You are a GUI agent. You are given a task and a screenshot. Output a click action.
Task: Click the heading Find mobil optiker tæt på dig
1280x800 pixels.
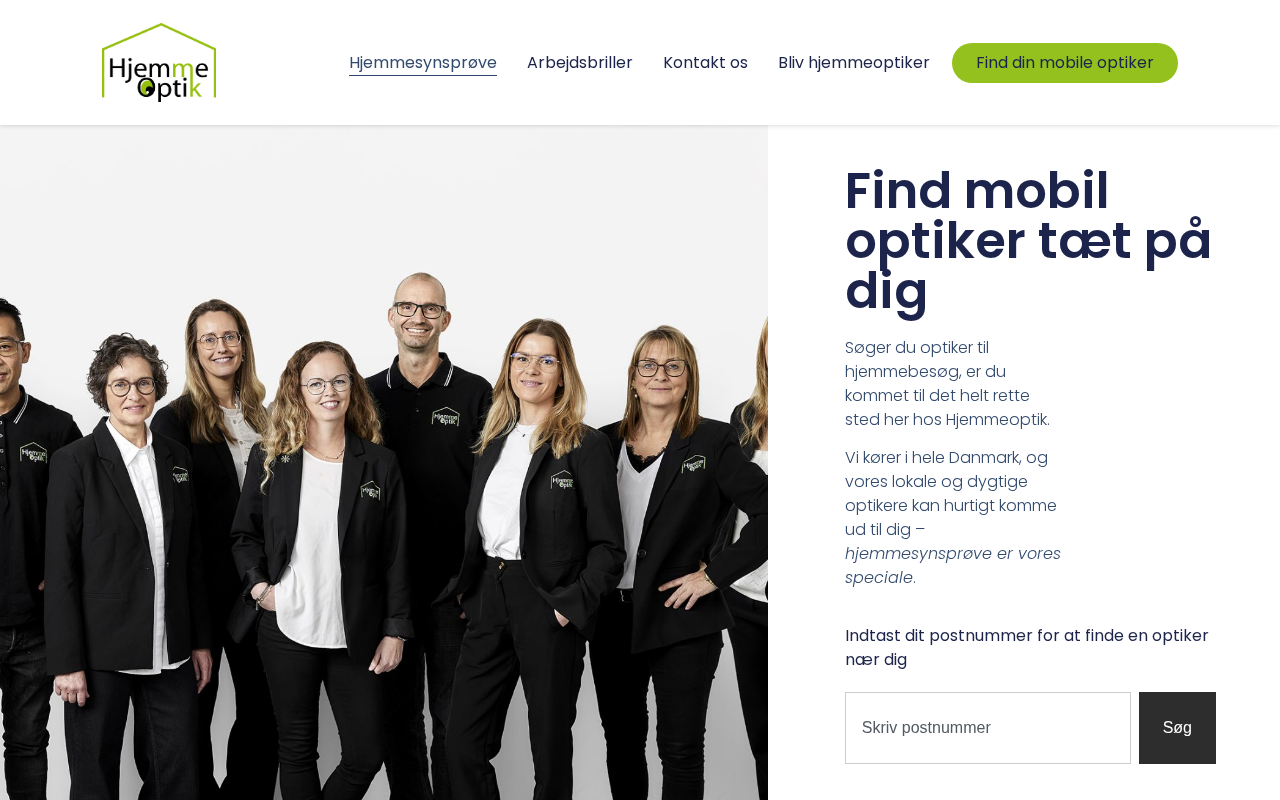pyautogui.click(x=1028, y=240)
